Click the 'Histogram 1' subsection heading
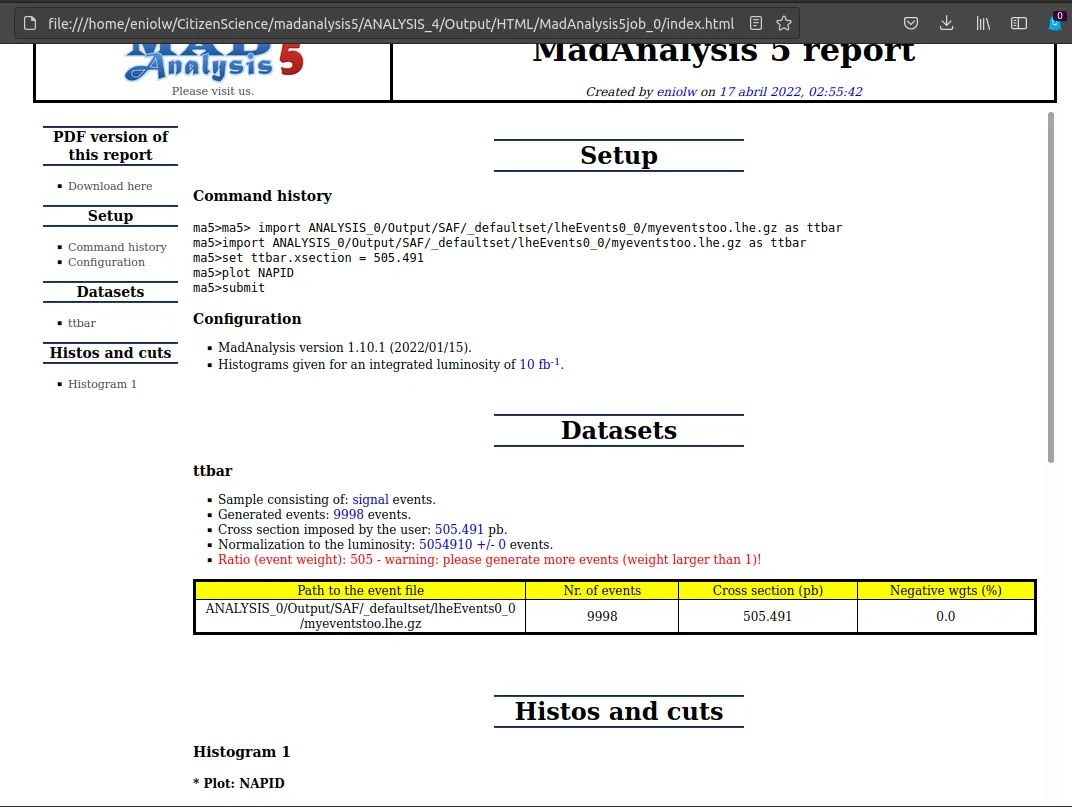Image resolution: width=1072 pixels, height=807 pixels. (x=241, y=752)
